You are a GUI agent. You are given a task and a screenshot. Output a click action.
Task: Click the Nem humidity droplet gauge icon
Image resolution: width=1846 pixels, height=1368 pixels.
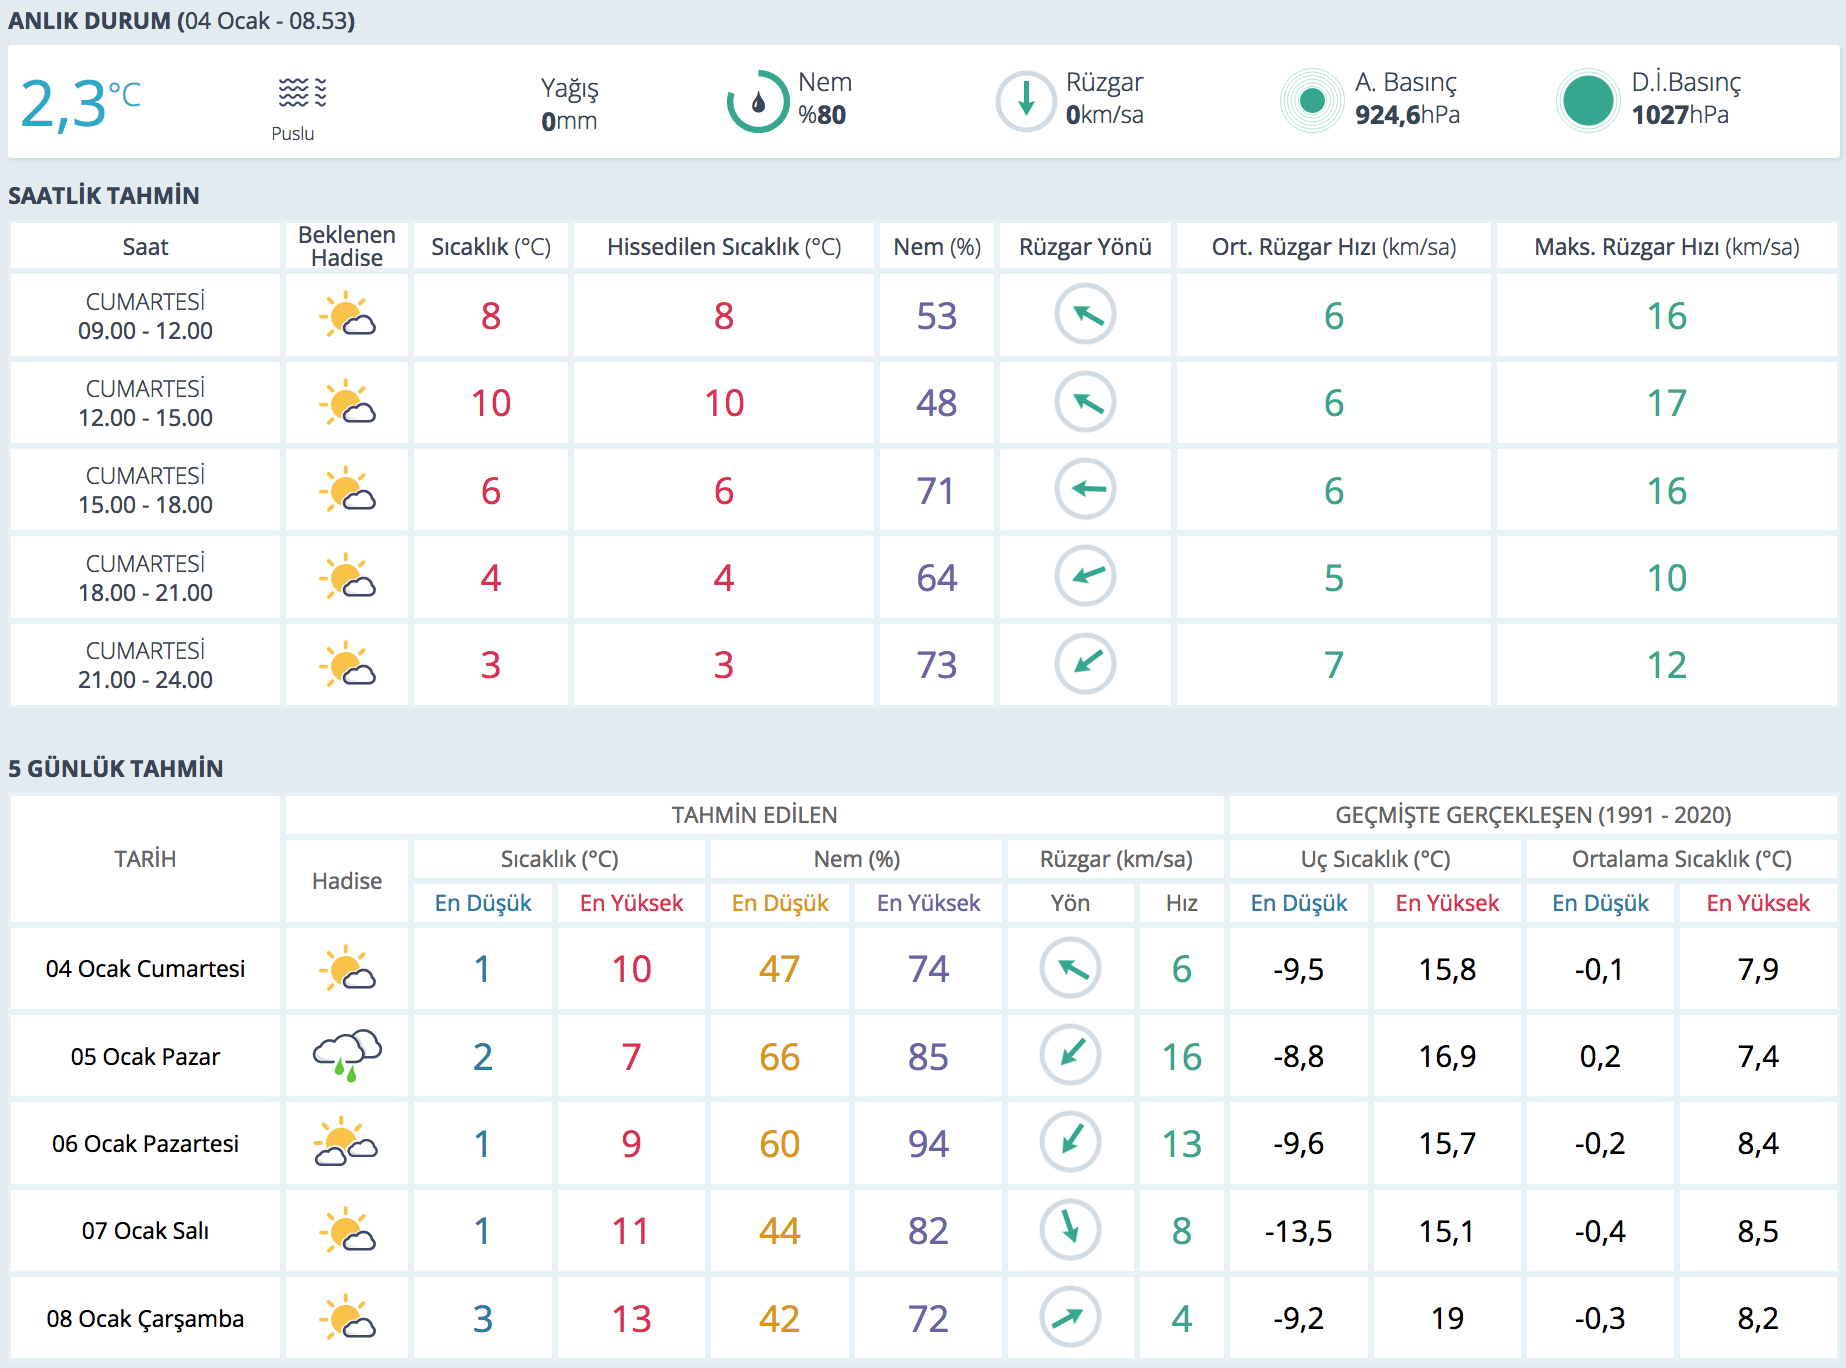pyautogui.click(x=757, y=101)
